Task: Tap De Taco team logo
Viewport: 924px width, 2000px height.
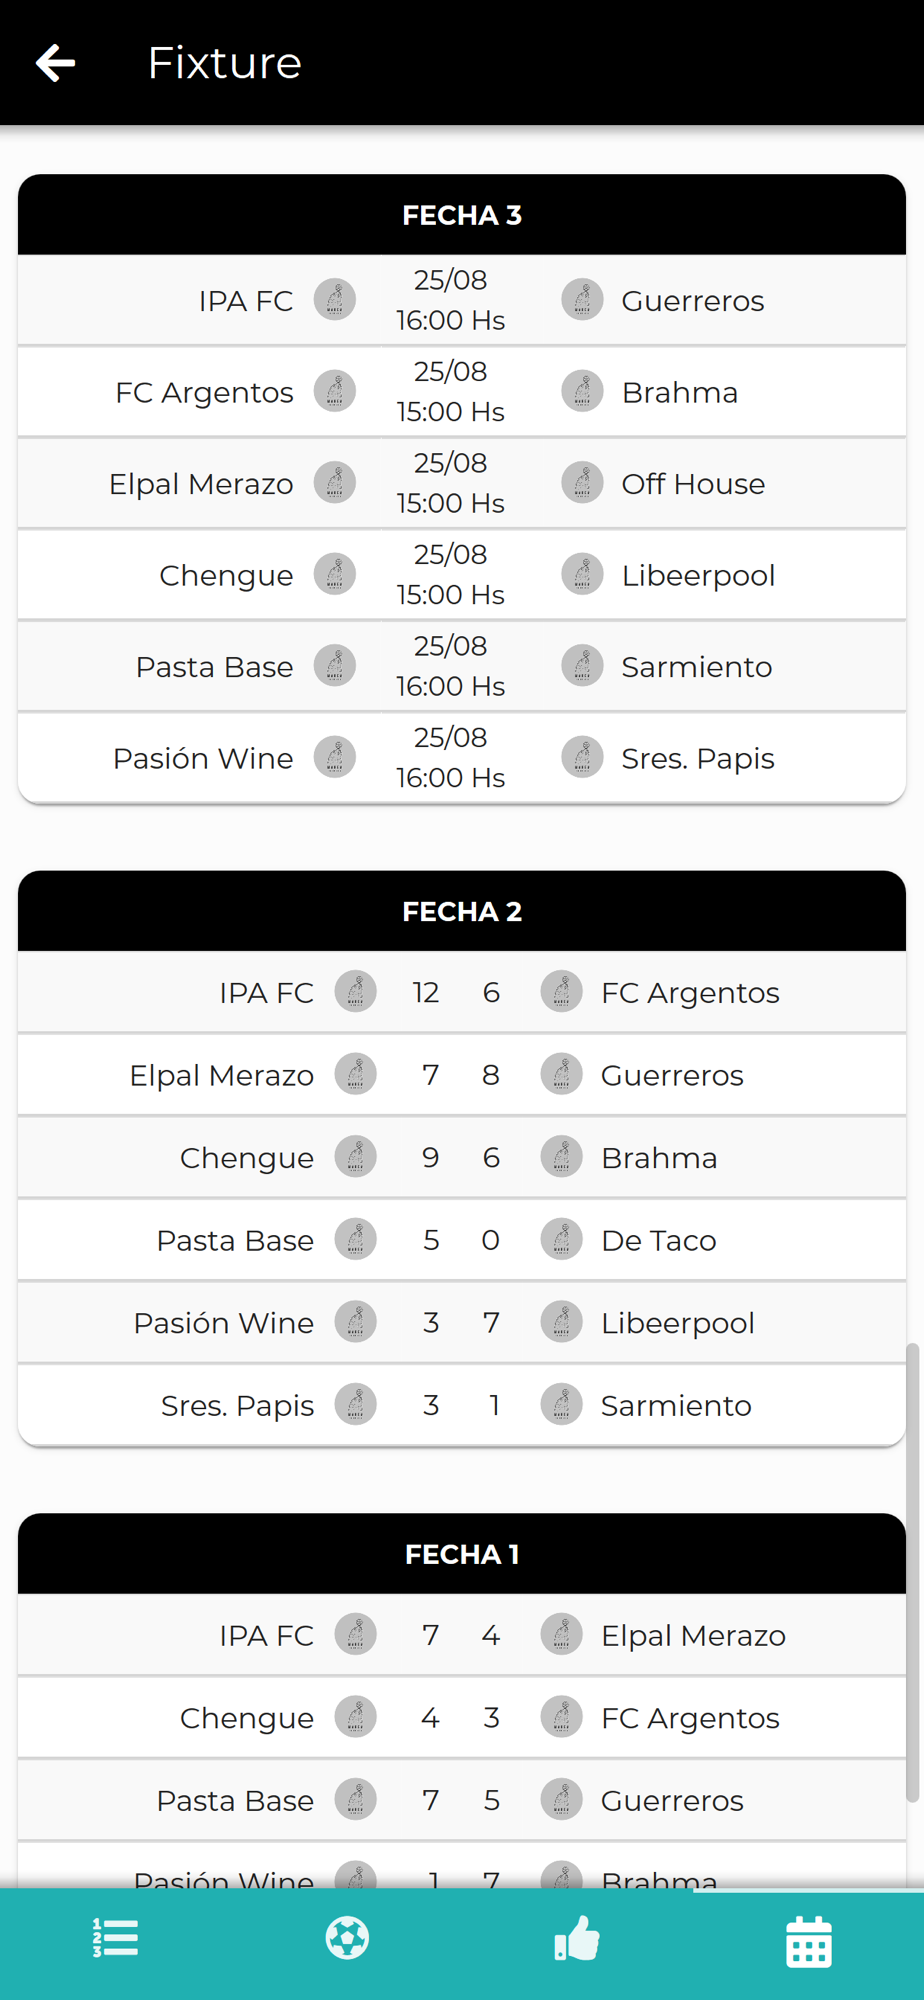Action: tap(562, 1240)
